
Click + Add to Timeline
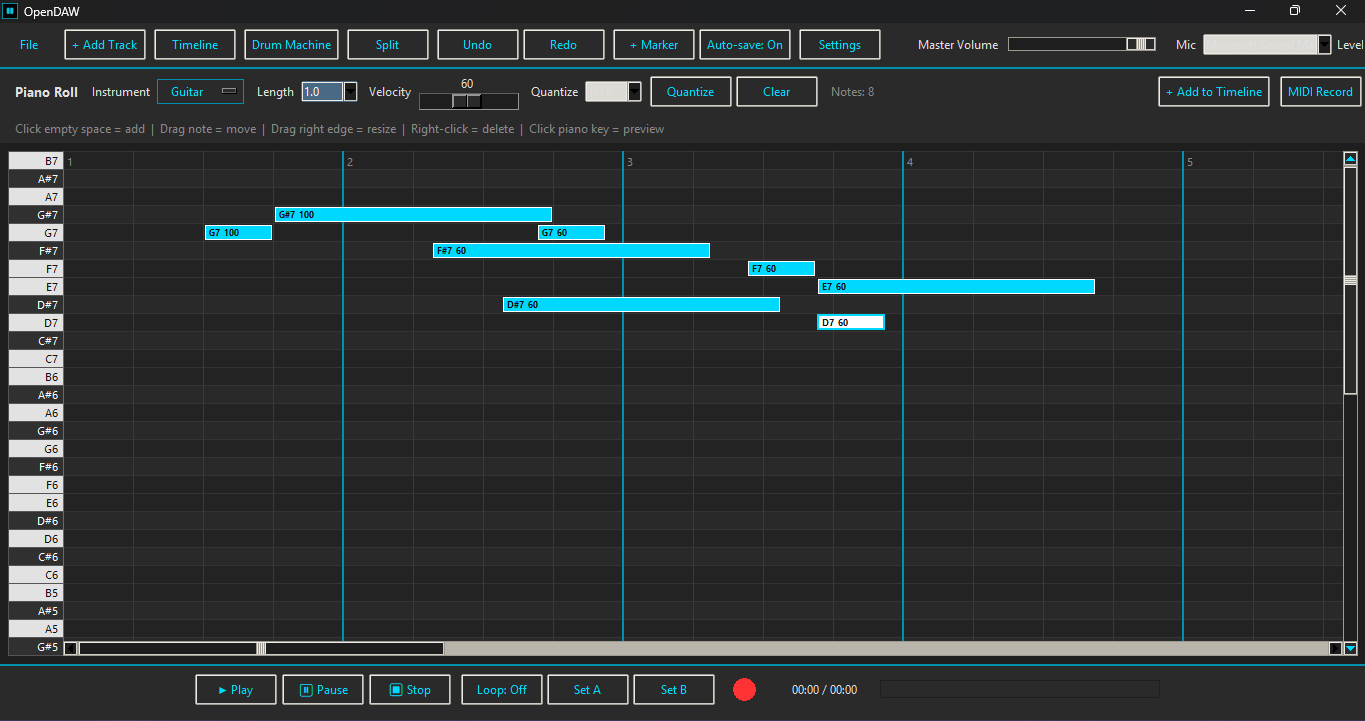coord(1214,91)
